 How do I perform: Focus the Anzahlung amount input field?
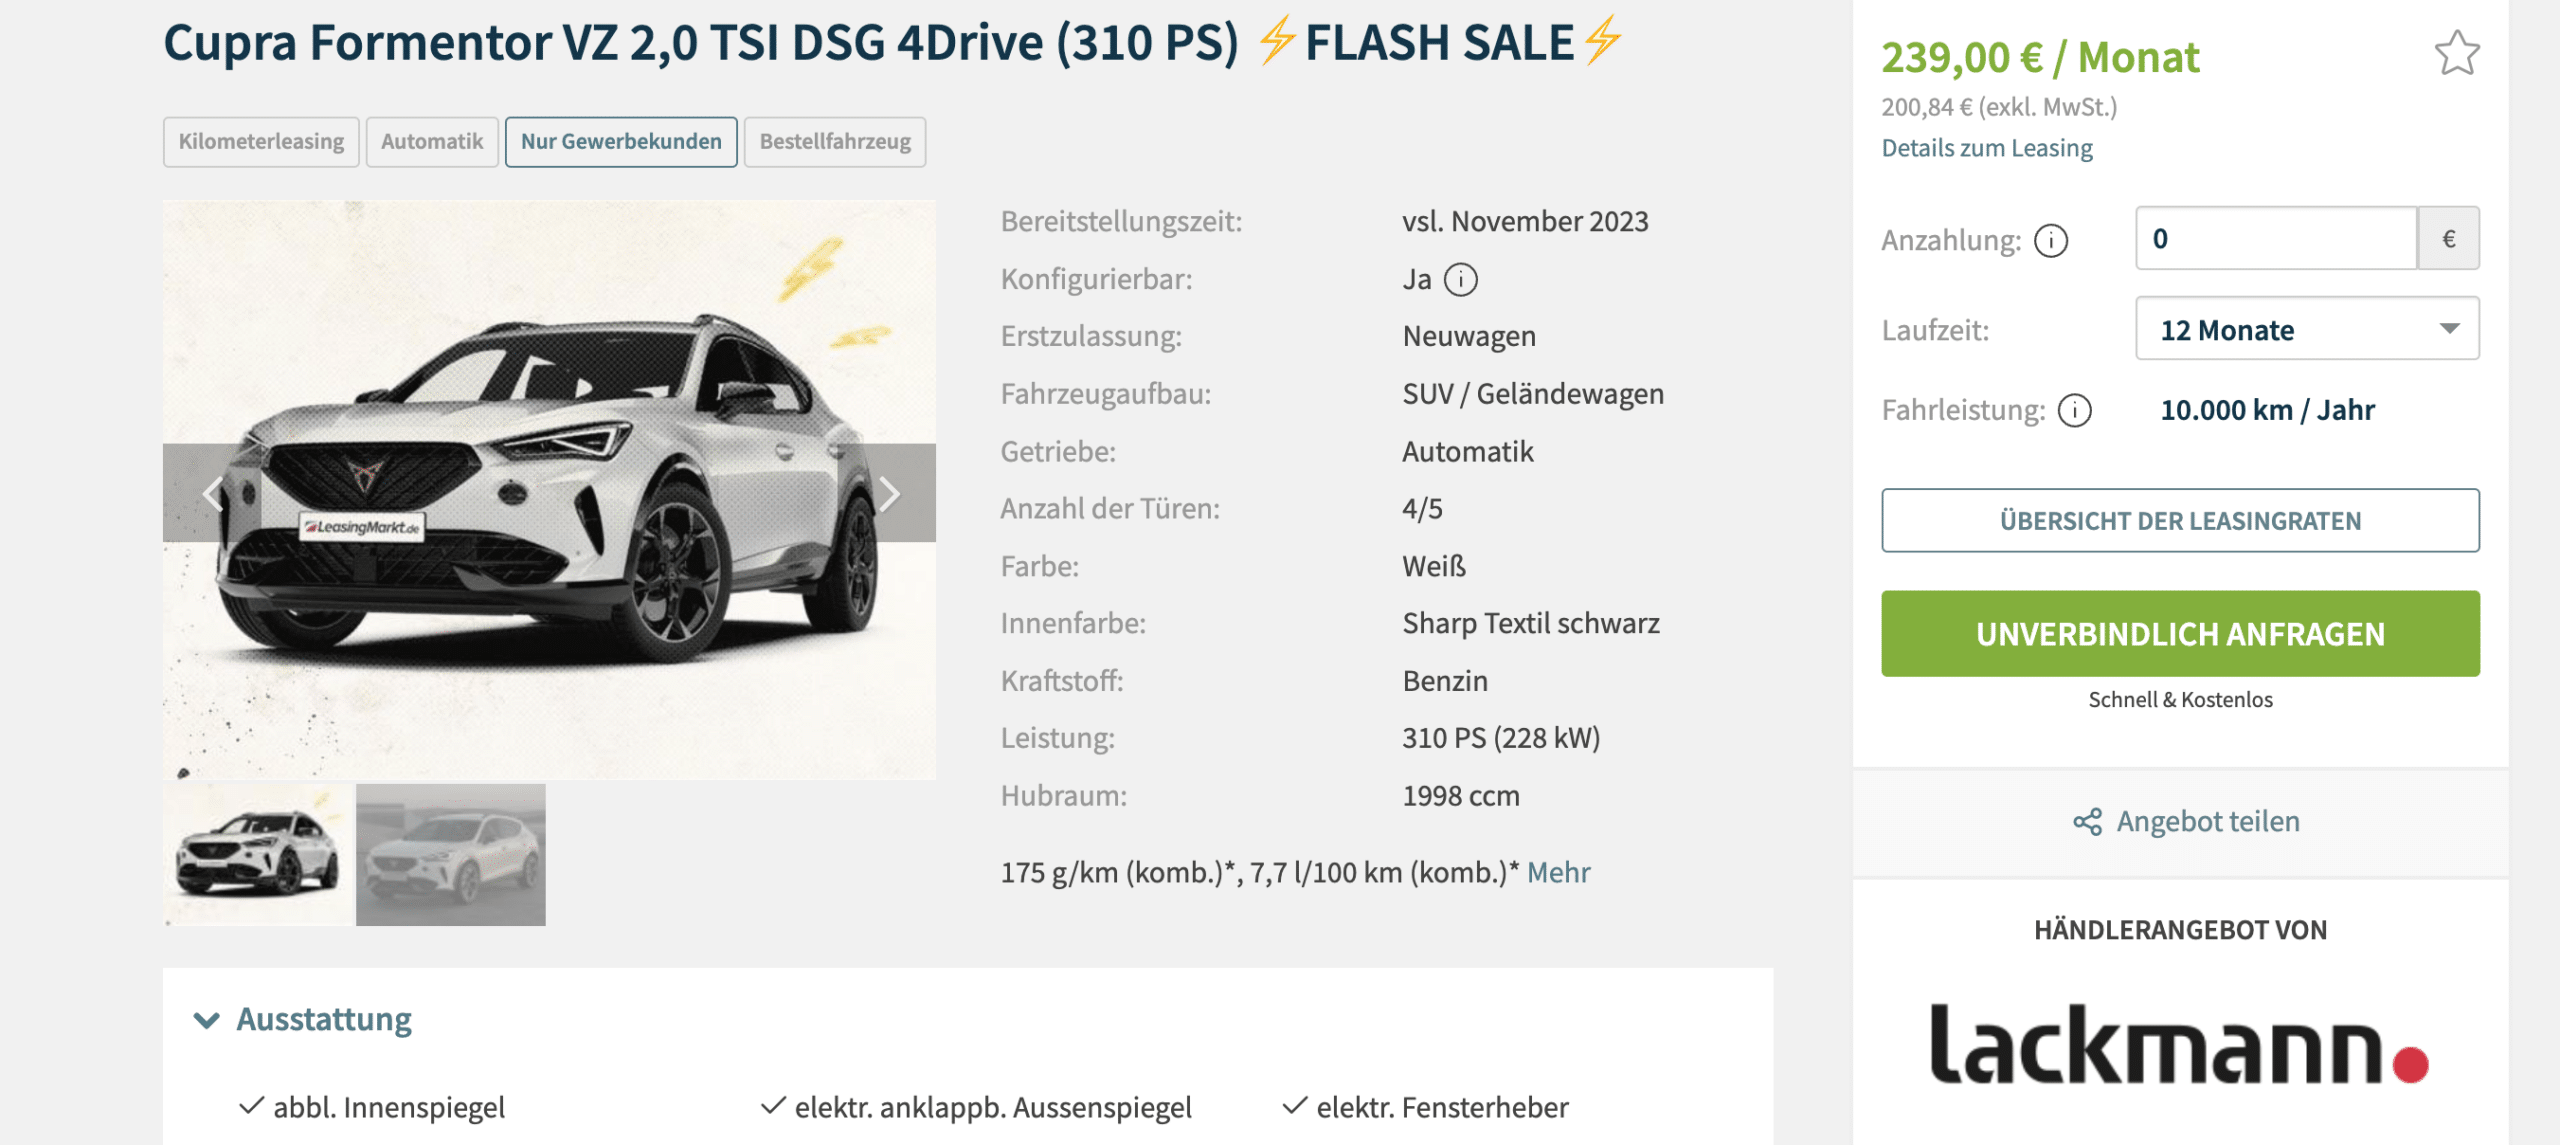pyautogui.click(x=2276, y=239)
